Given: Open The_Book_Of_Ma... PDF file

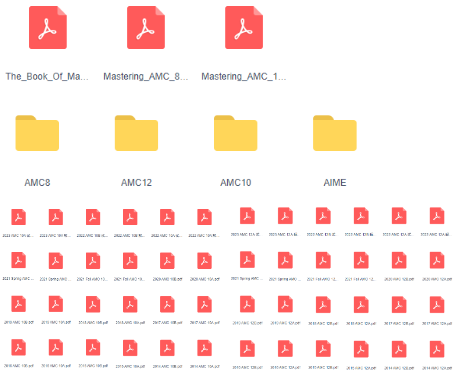Looking at the screenshot, I should (48, 28).
